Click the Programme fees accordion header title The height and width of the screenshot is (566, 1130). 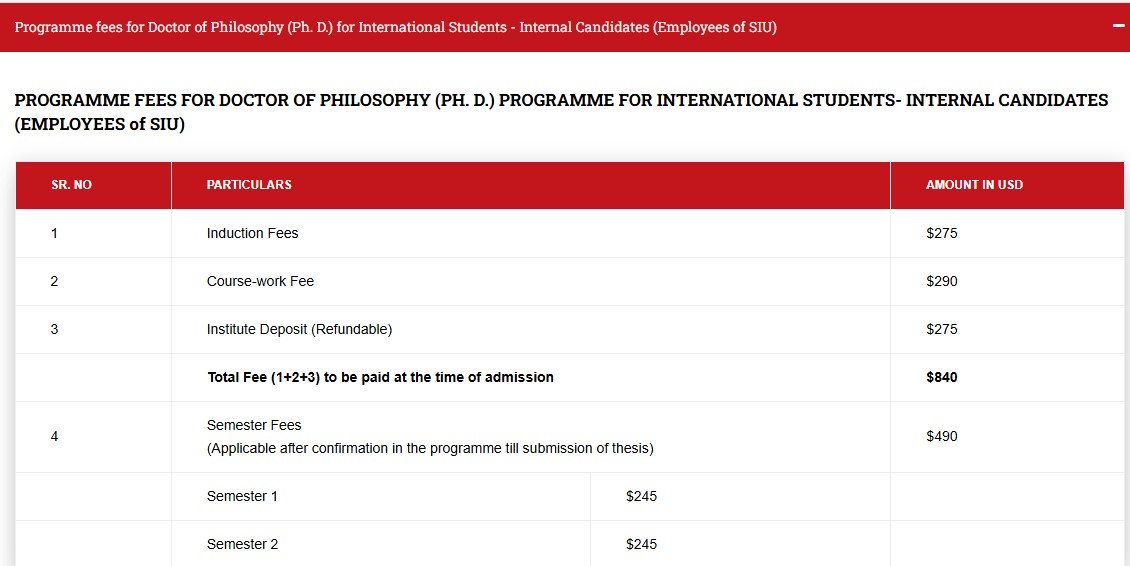[395, 27]
